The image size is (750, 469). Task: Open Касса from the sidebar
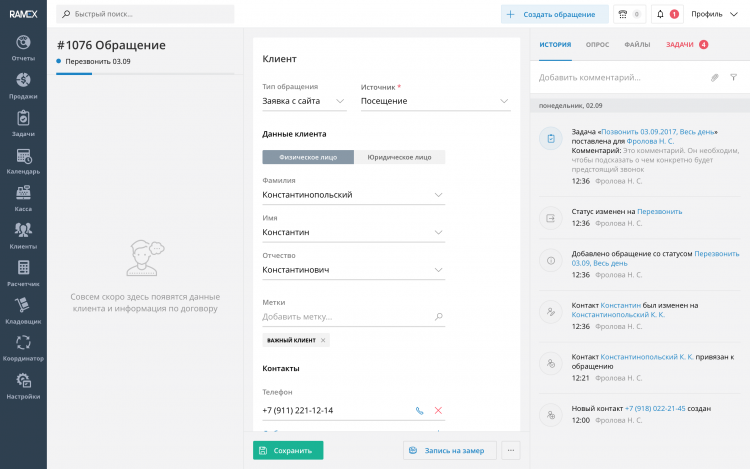point(23,199)
